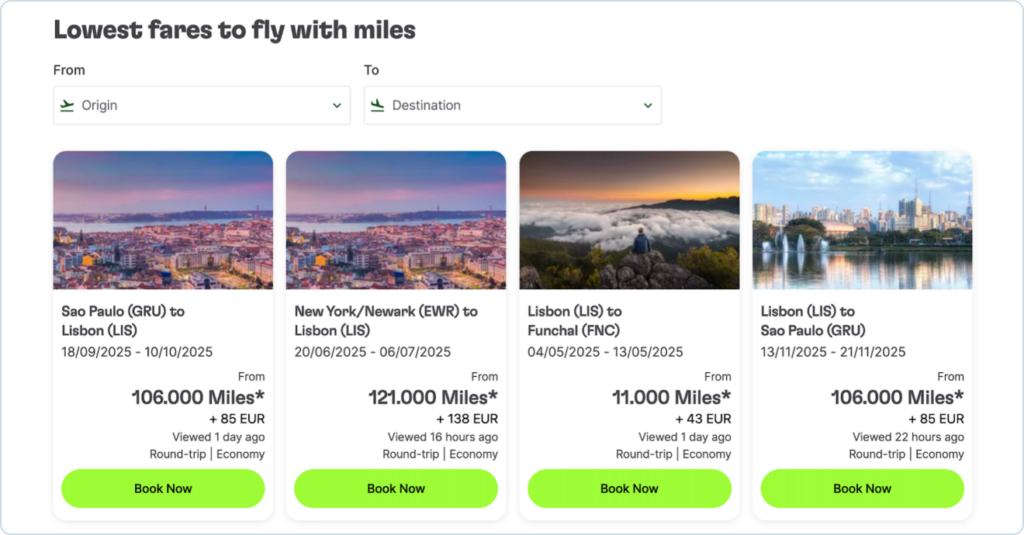Open the Lisbon (LIS) to Funchal (FNC) title

tap(575, 321)
